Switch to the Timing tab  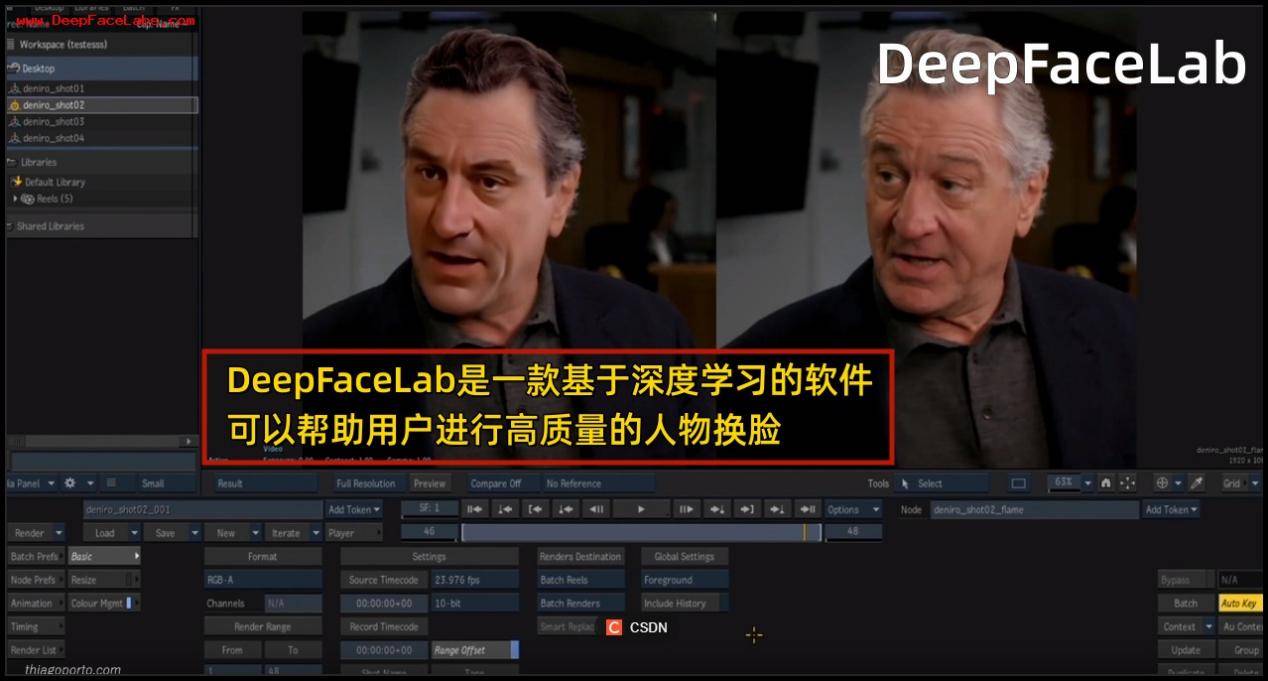click(x=35, y=627)
